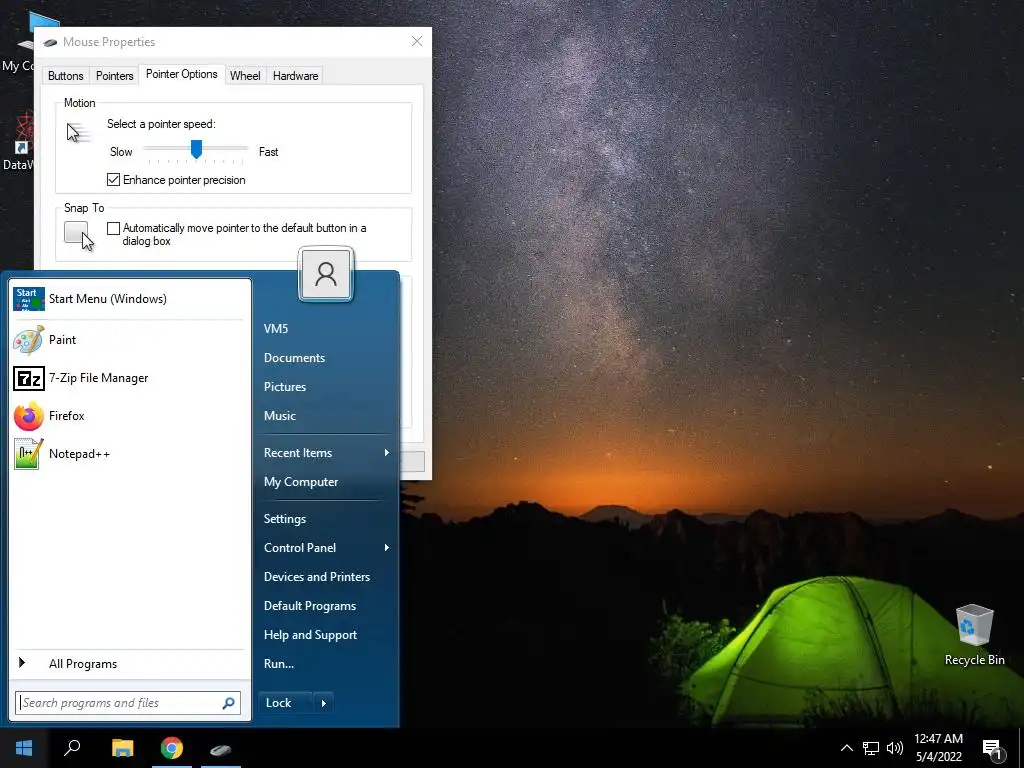Open Firefox from the start menu
Screen dimensions: 1024x768
(129, 416)
